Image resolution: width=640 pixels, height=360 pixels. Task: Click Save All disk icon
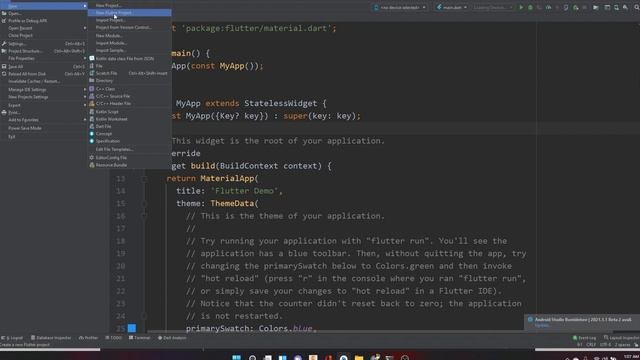point(4,67)
